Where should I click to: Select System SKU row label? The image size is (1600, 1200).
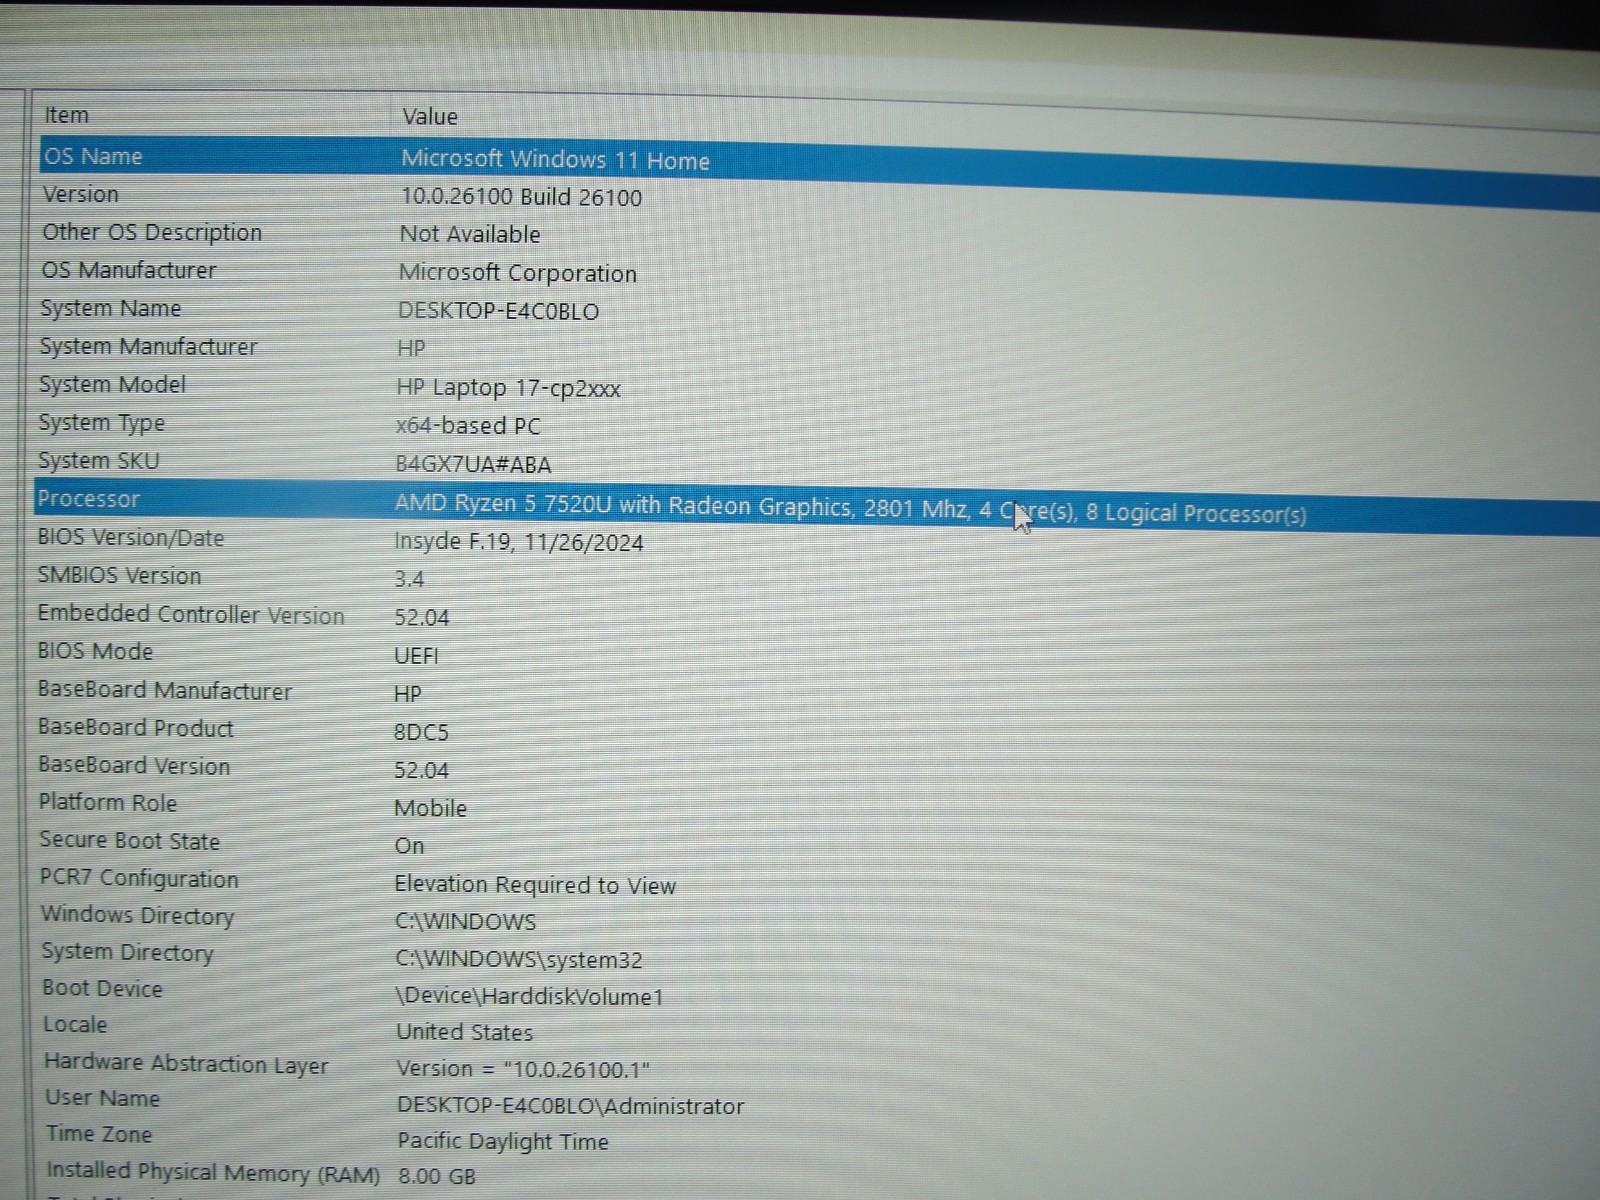98,461
